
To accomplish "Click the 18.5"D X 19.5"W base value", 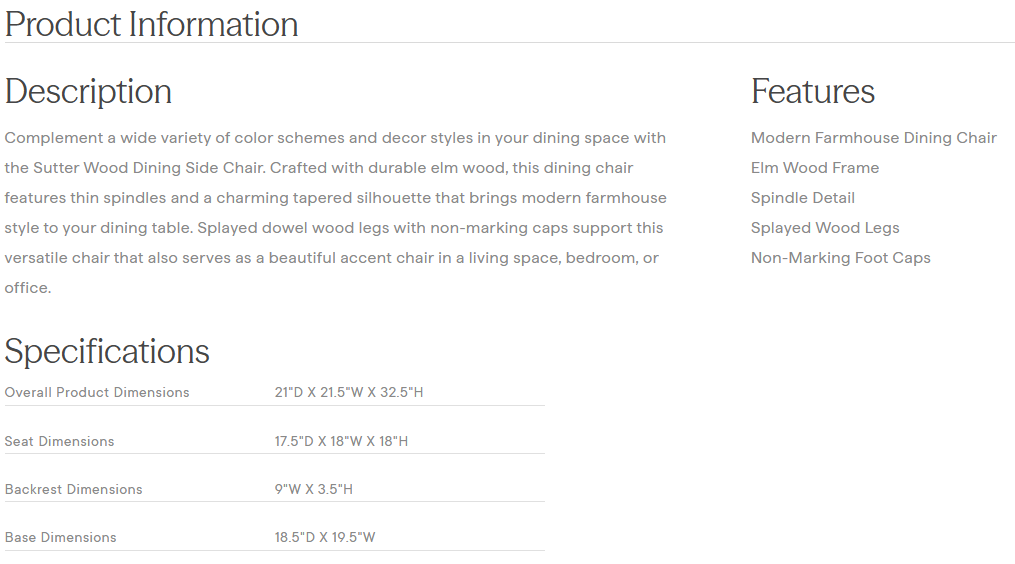I will tap(325, 537).
